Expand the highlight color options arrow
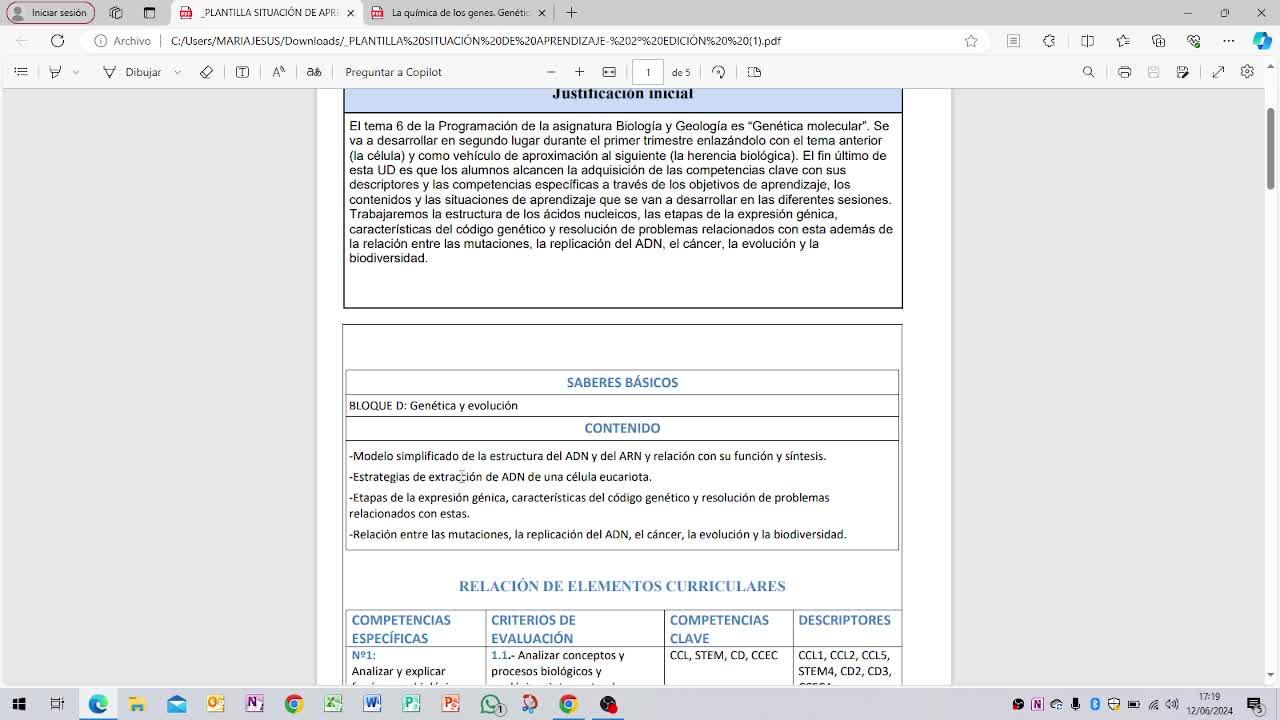This screenshot has width=1280, height=720. [75, 72]
